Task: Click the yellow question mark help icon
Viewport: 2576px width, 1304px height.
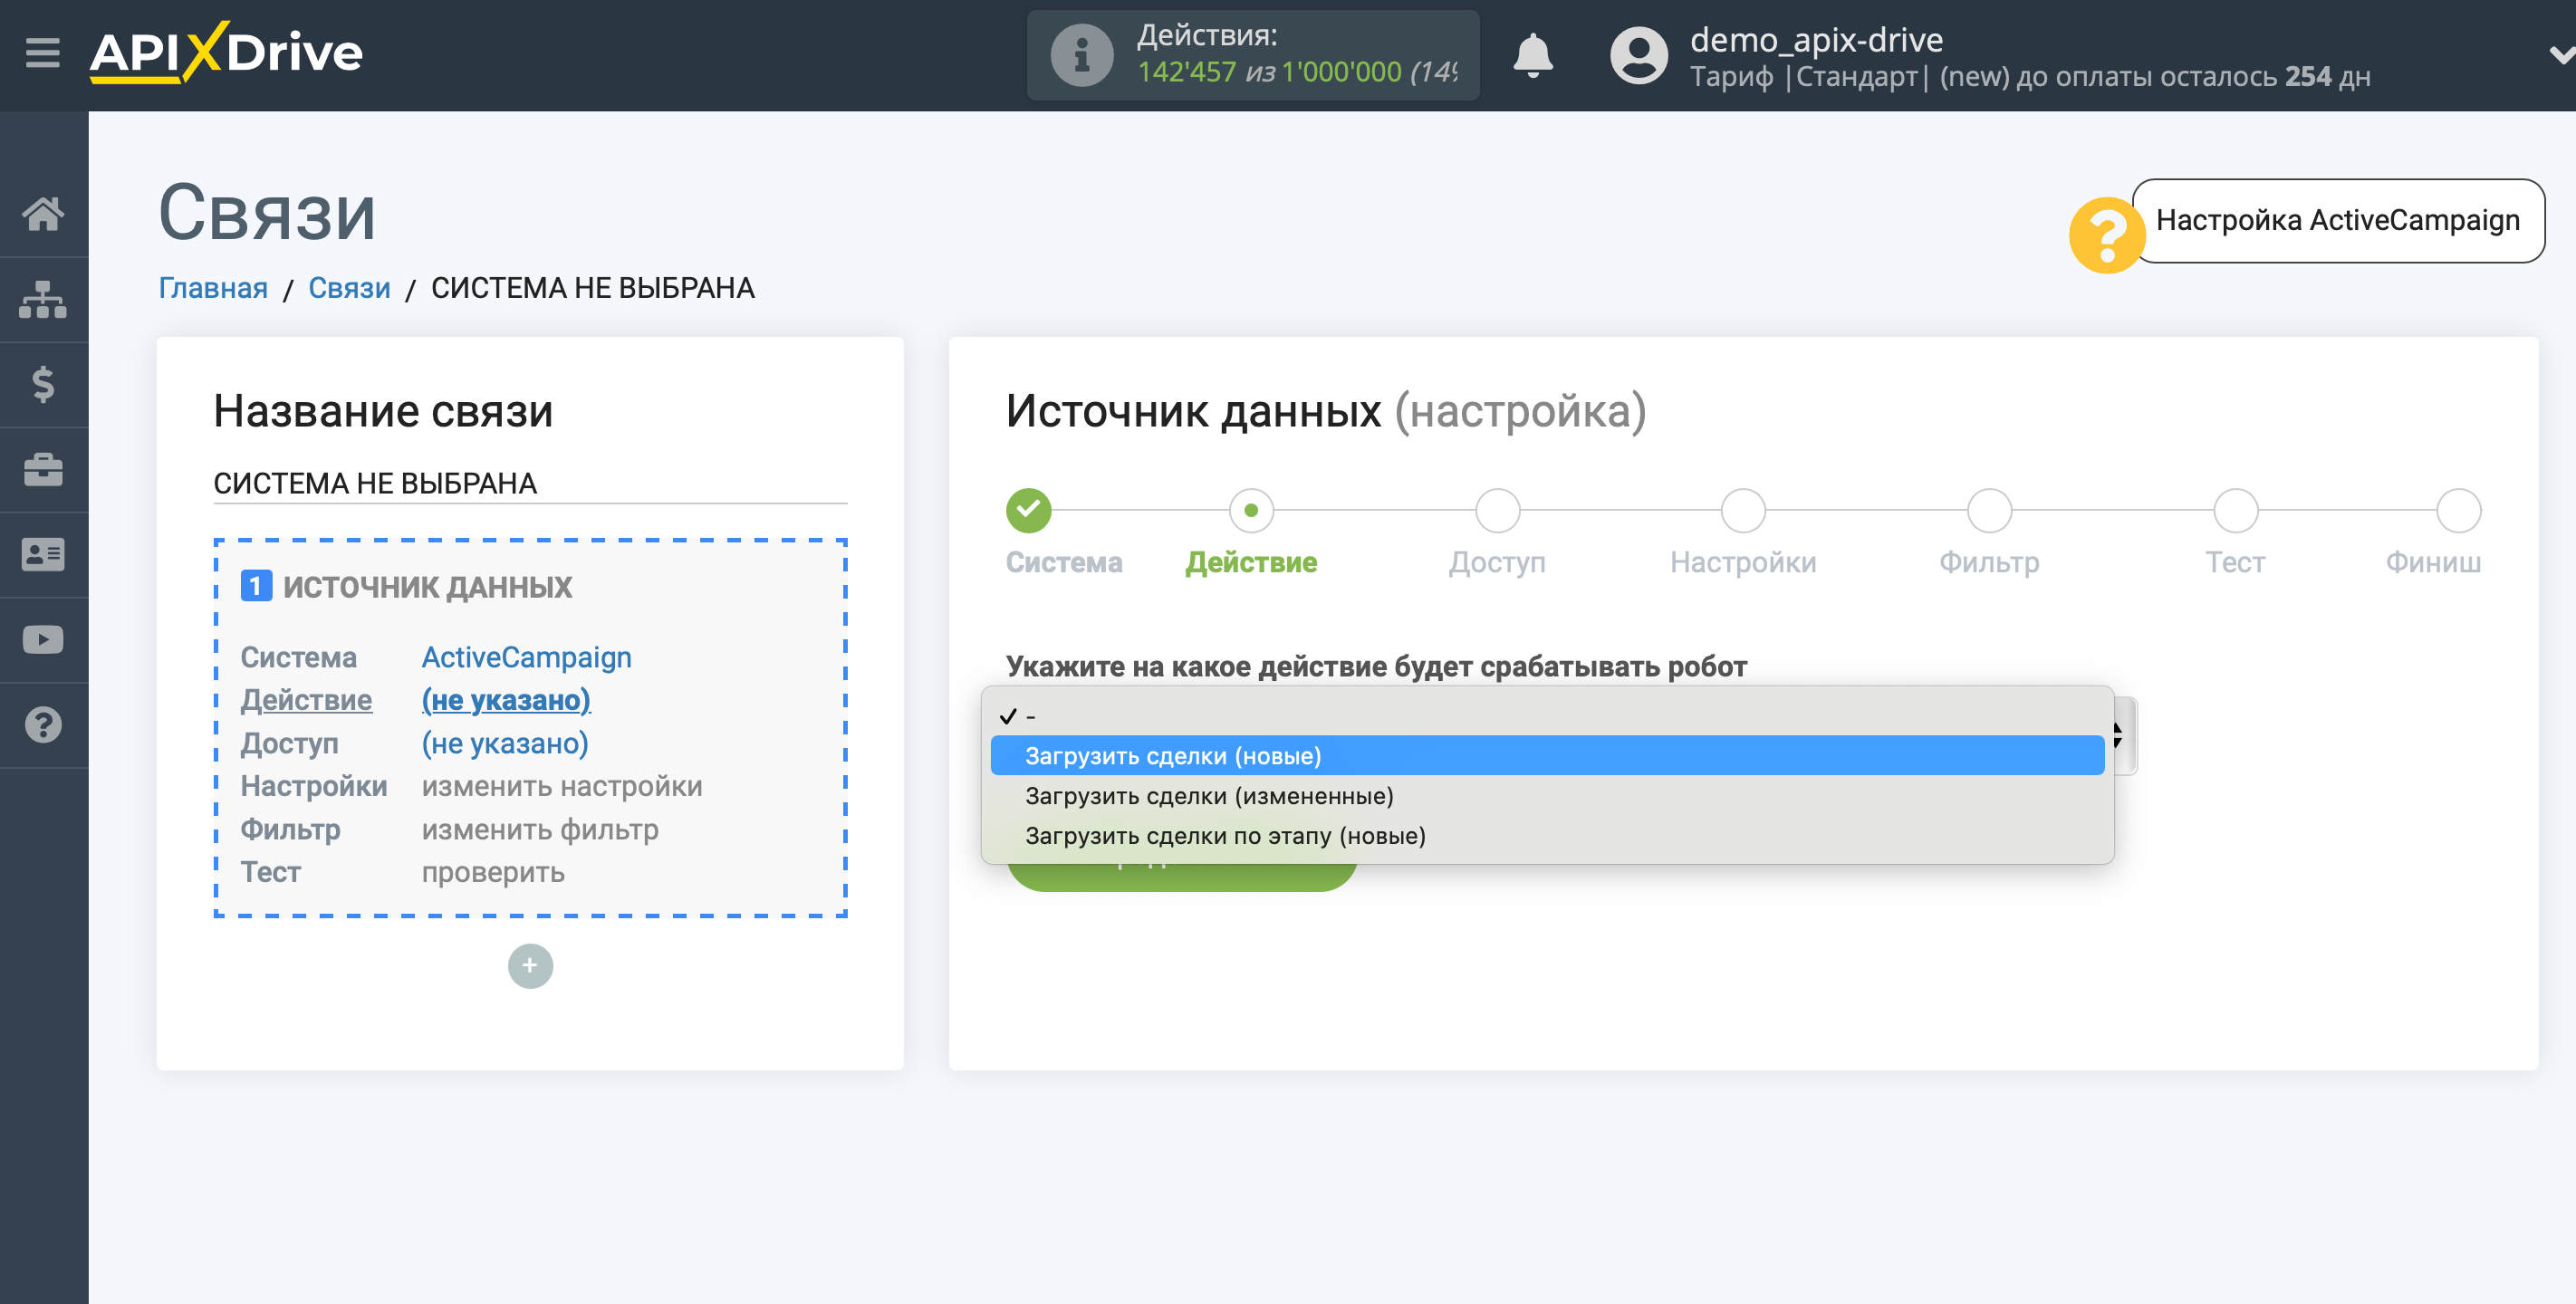Action: click(2106, 235)
